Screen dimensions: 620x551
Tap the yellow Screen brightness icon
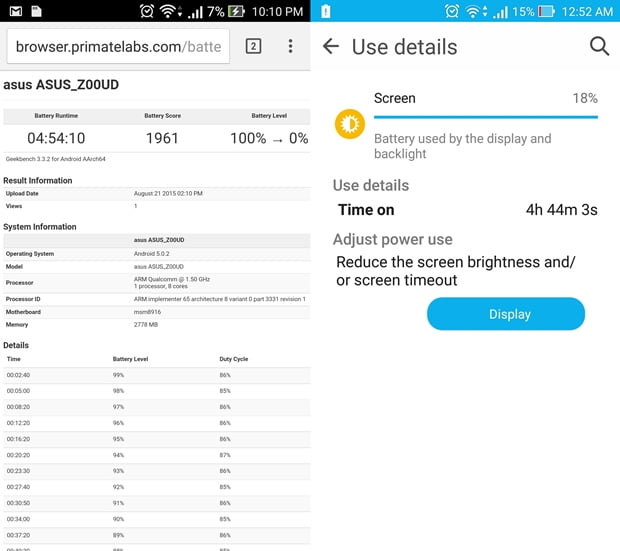point(350,124)
